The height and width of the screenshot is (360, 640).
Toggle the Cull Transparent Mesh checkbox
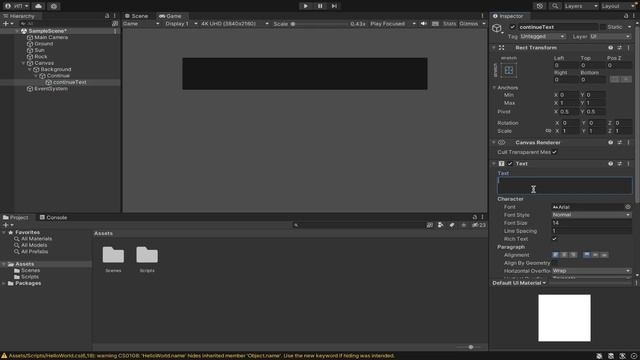(554, 152)
